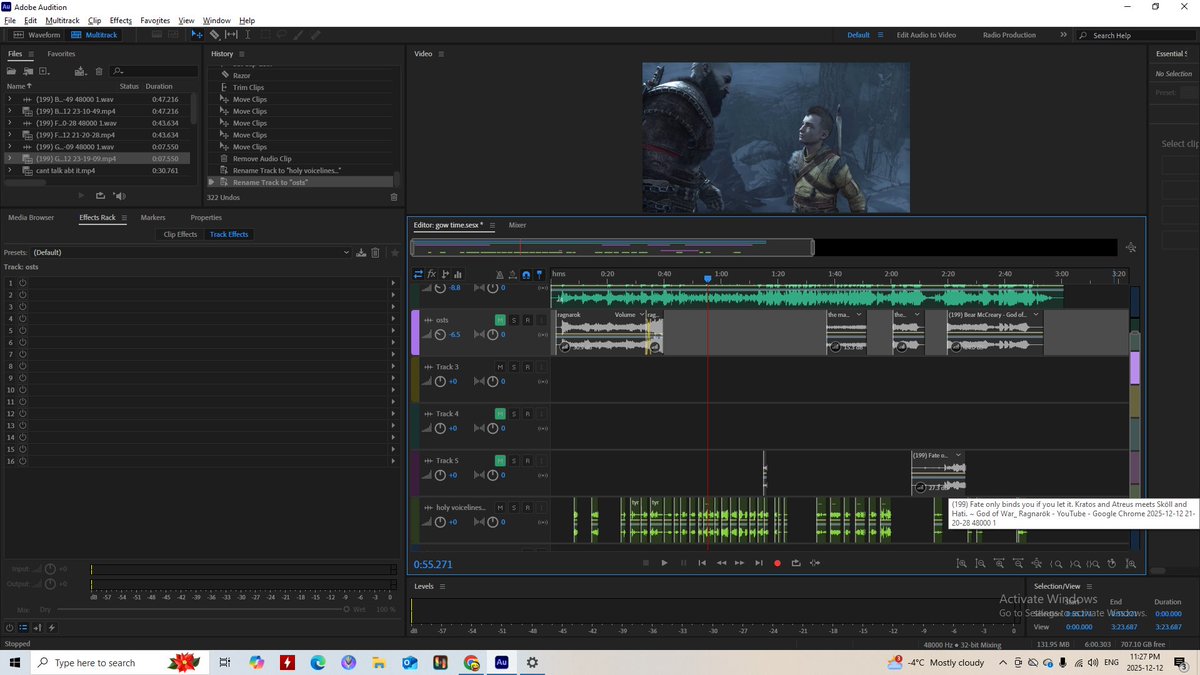Switch to the Markers tab

[x=153, y=217]
